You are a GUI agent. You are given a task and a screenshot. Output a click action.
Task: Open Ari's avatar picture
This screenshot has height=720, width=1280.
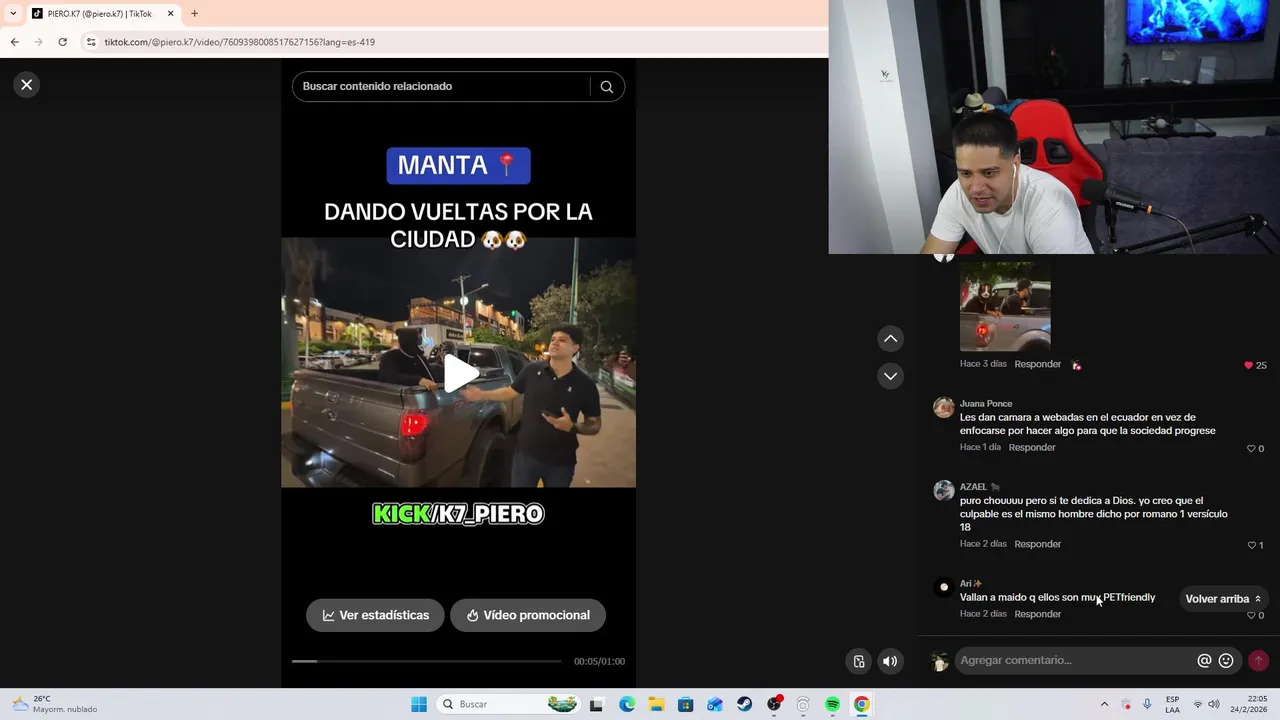[943, 587]
